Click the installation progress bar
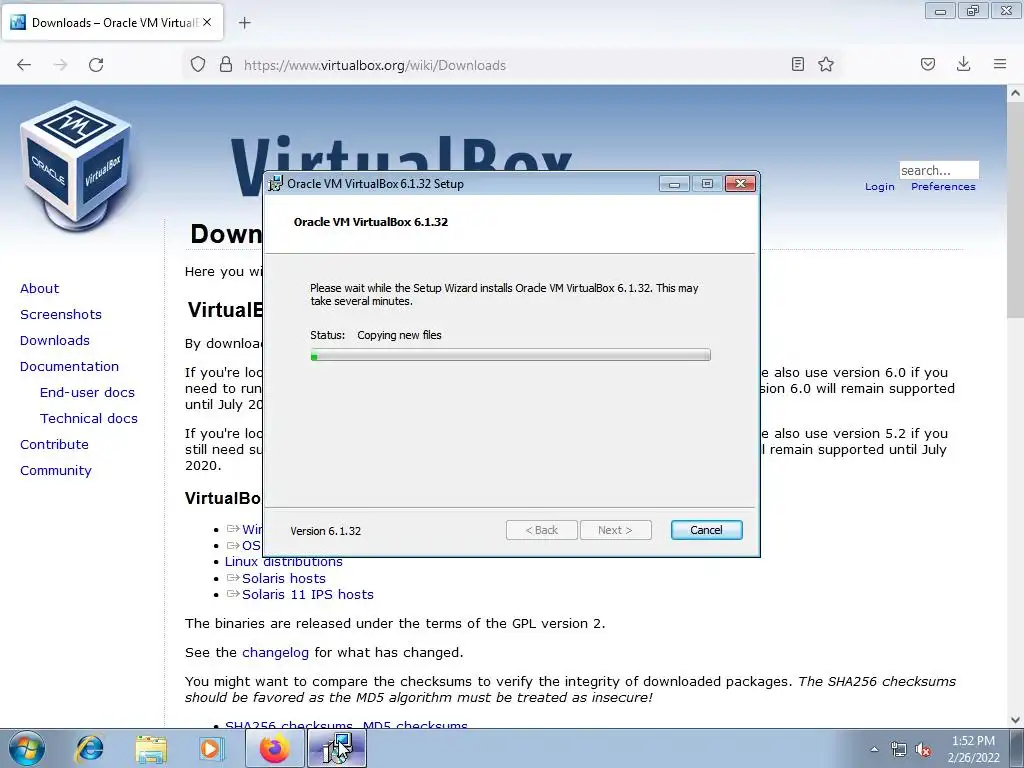Image resolution: width=1024 pixels, height=768 pixels. (510, 355)
